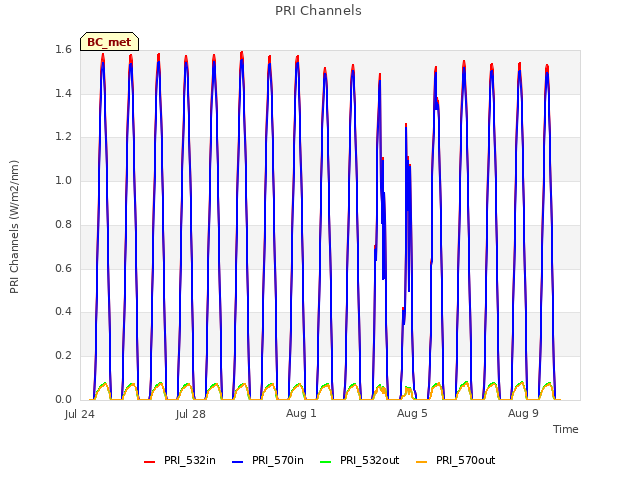Click the PRI Channels chart title
This screenshot has width=640, height=480.
click(318, 11)
